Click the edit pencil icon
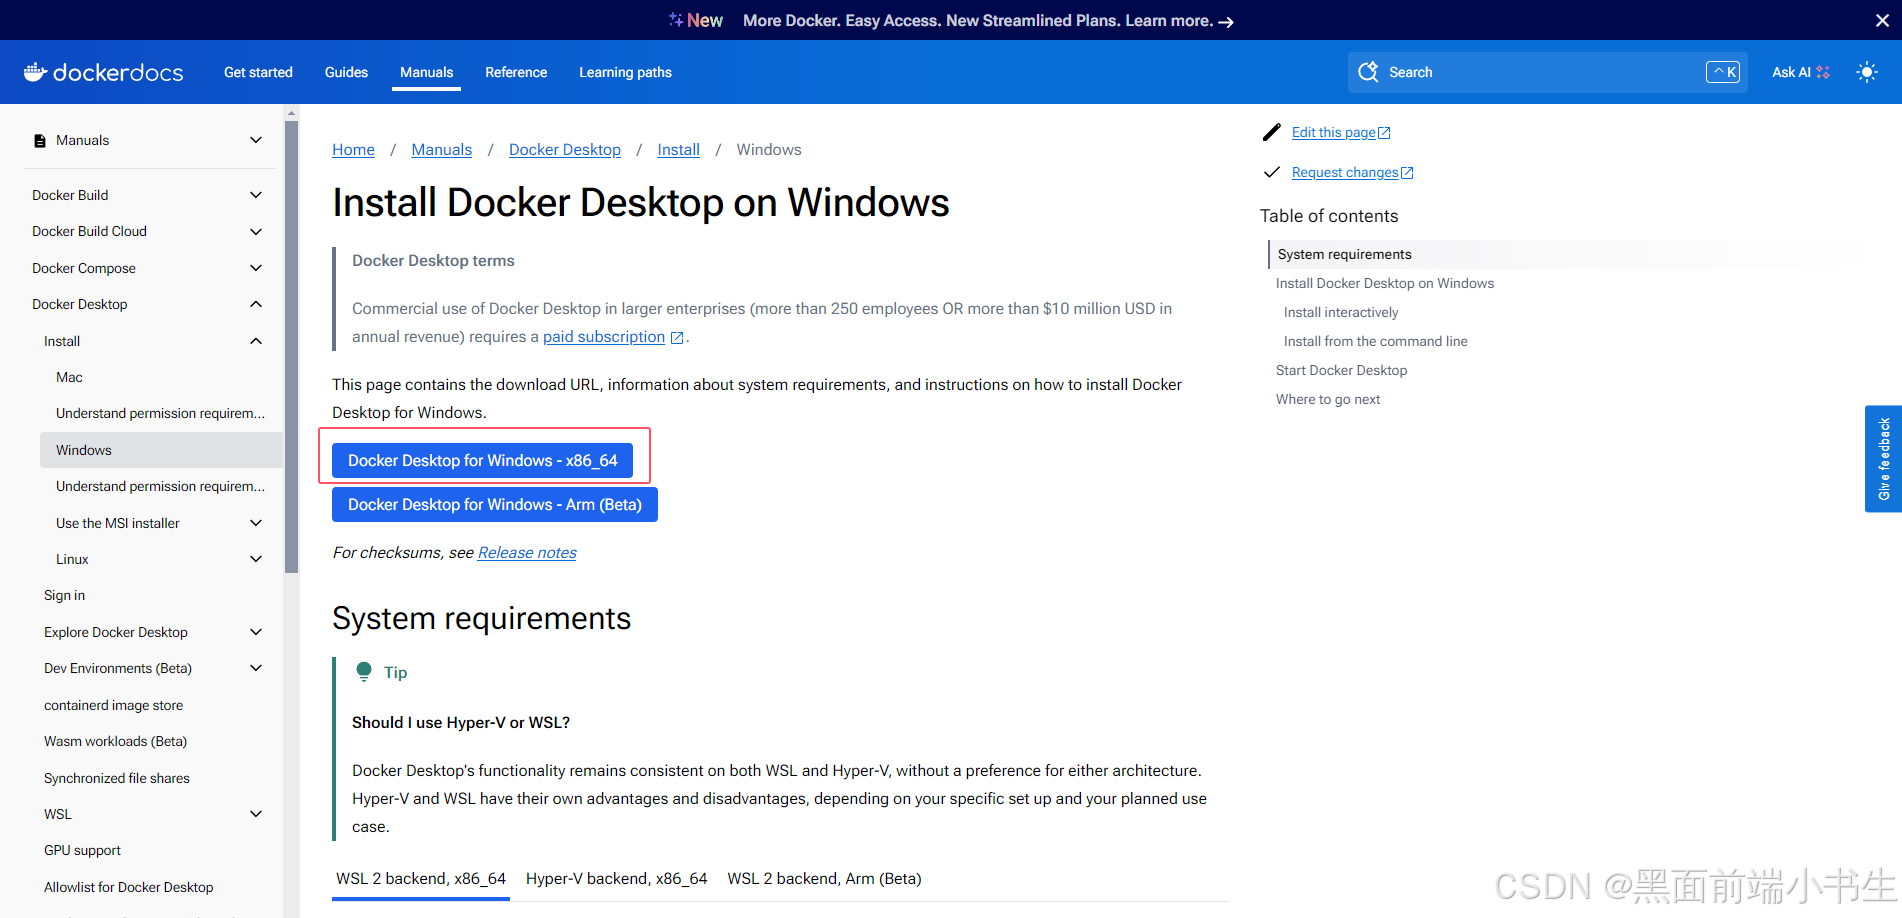 tap(1271, 131)
